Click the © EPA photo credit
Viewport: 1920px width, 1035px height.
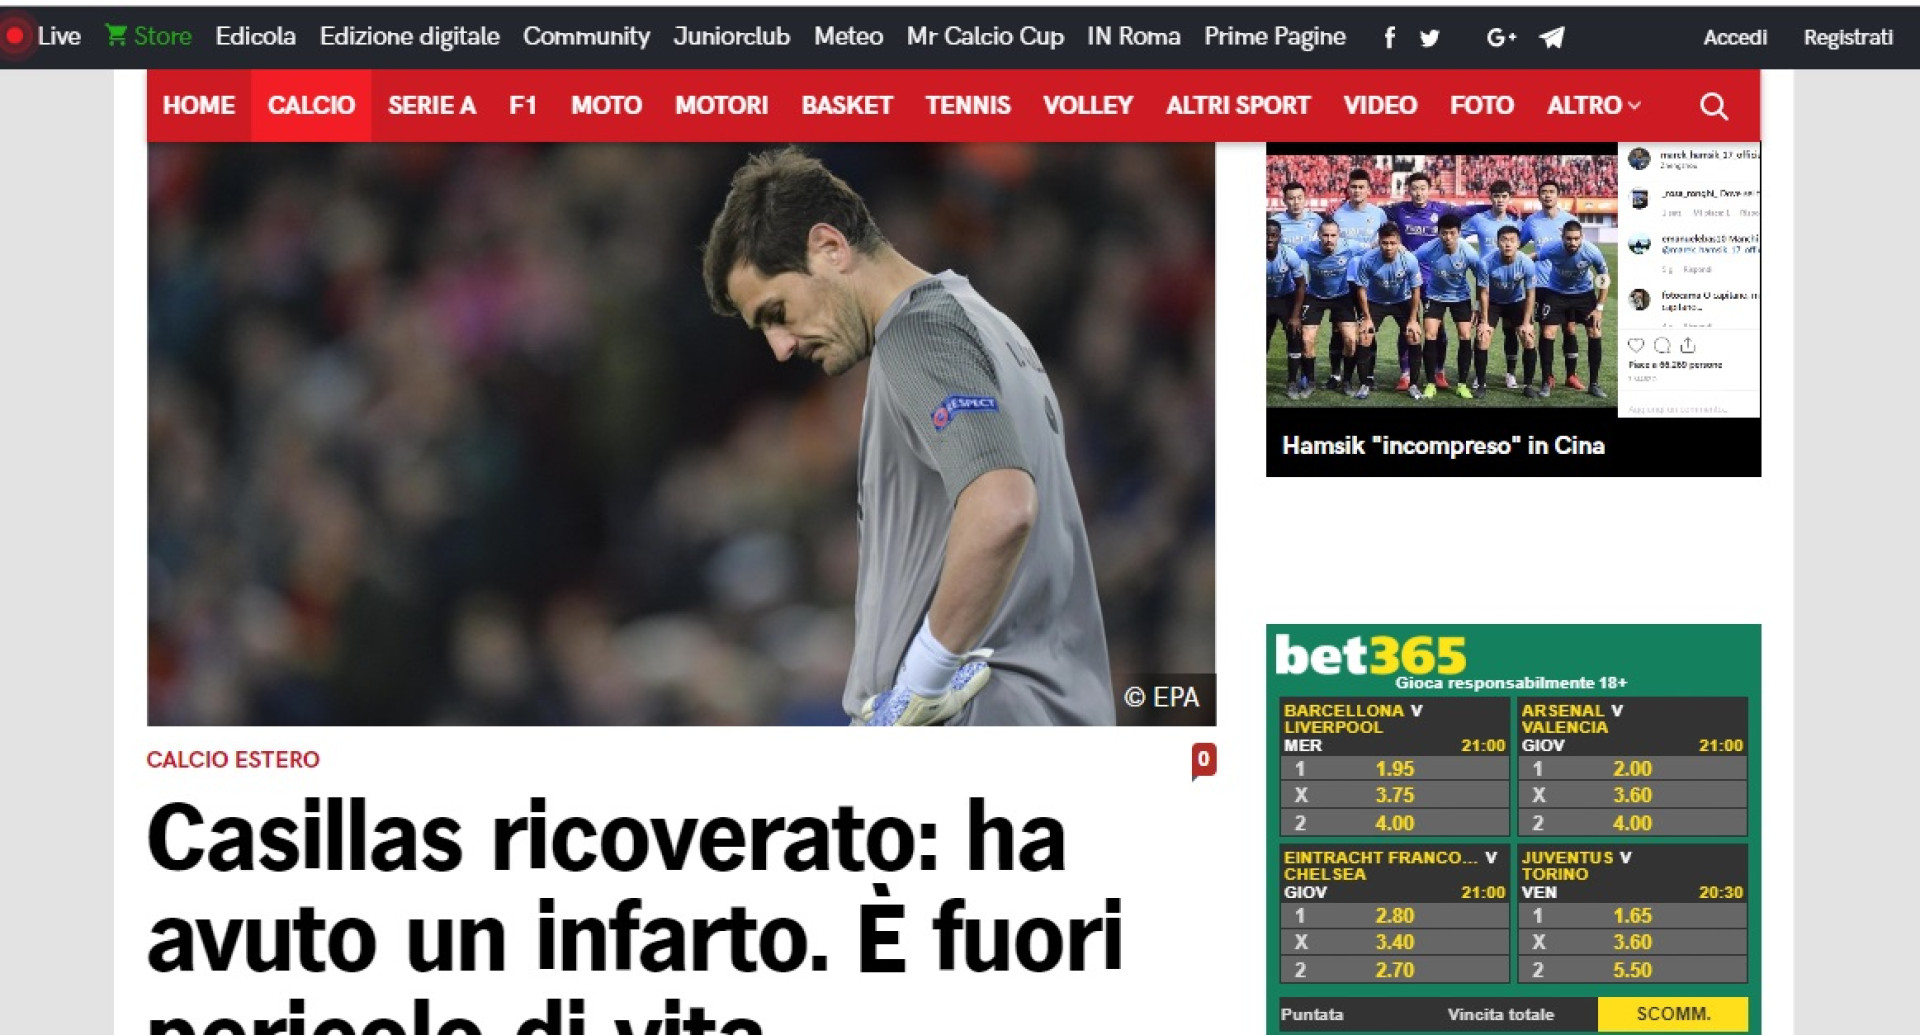pyautogui.click(x=1161, y=698)
